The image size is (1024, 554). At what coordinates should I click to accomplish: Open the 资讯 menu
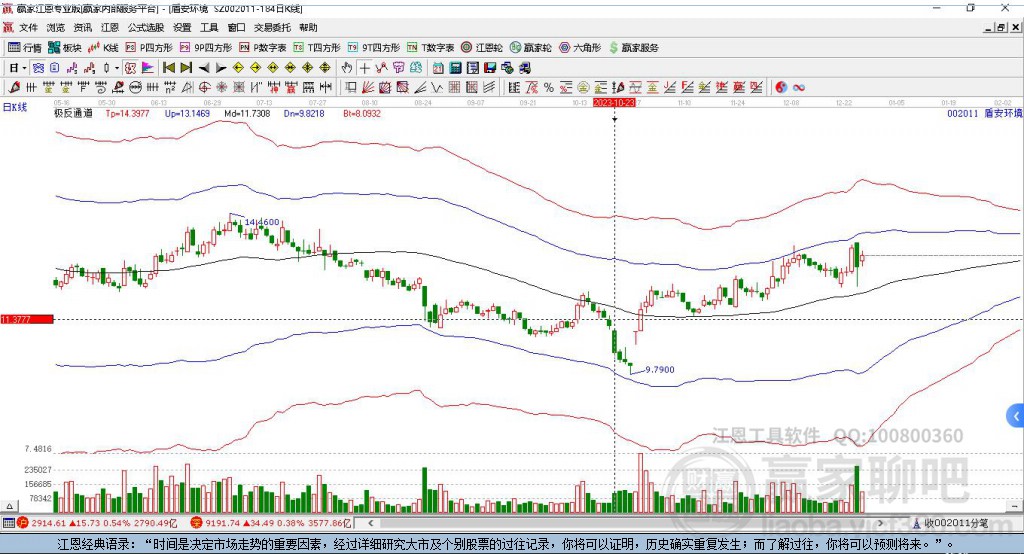[83, 27]
